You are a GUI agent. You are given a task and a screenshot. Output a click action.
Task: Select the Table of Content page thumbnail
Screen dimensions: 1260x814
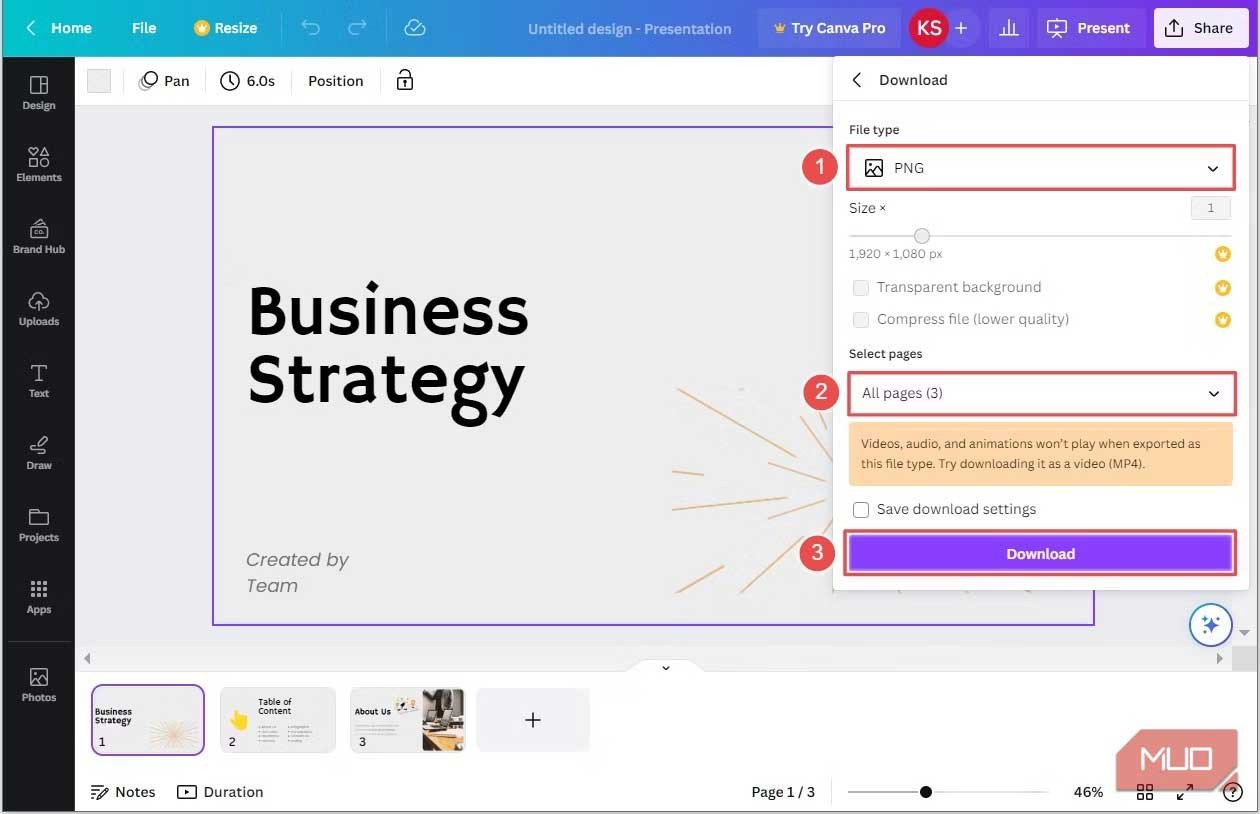[277, 719]
